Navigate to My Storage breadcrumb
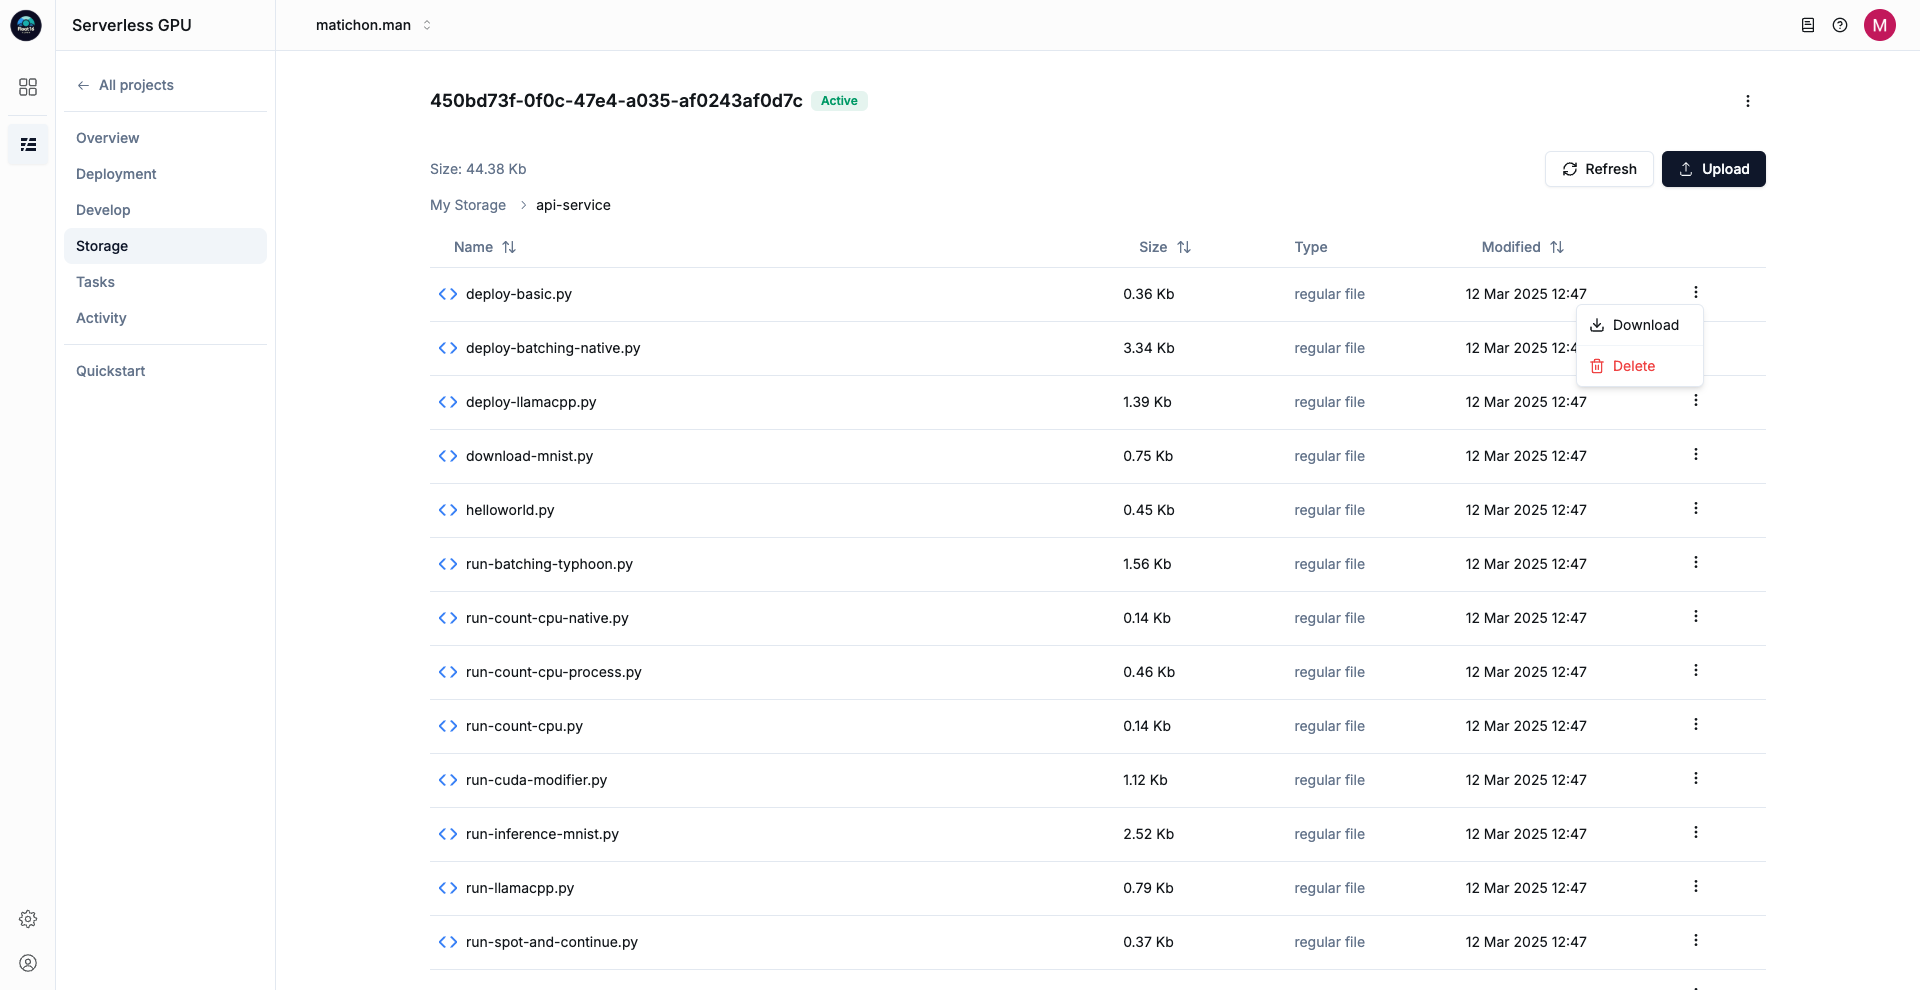The height and width of the screenshot is (990, 1920). tap(468, 205)
